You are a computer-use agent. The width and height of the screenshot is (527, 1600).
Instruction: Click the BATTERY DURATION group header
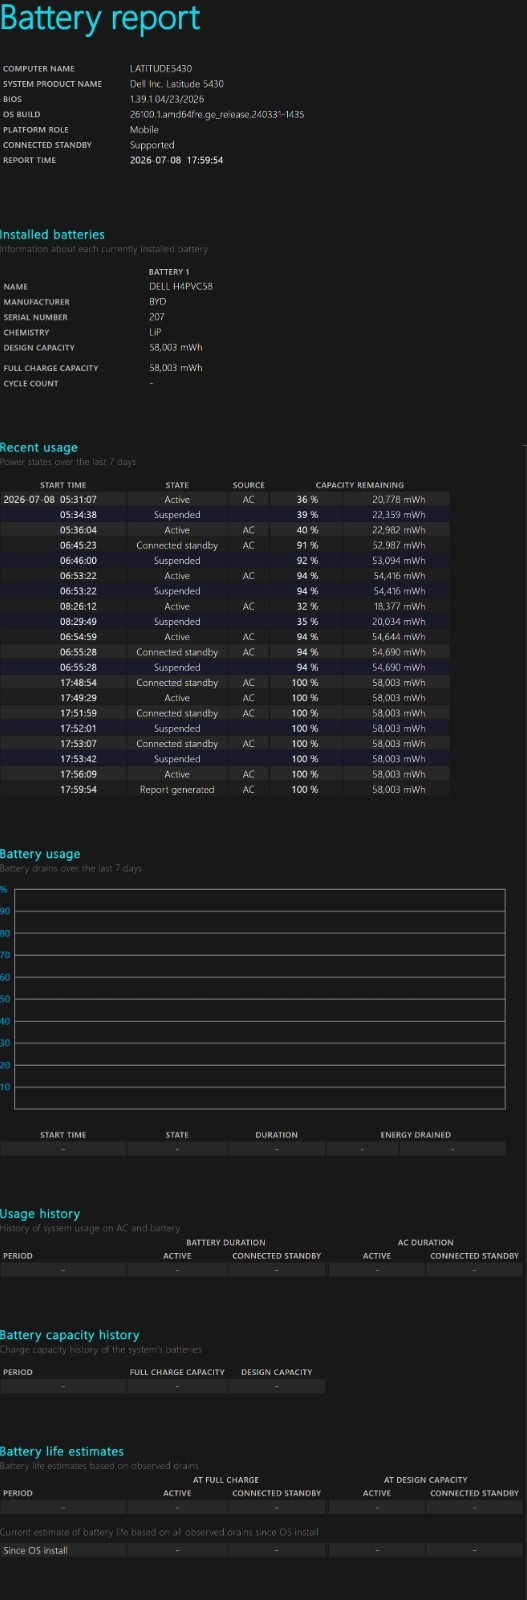[226, 1243]
